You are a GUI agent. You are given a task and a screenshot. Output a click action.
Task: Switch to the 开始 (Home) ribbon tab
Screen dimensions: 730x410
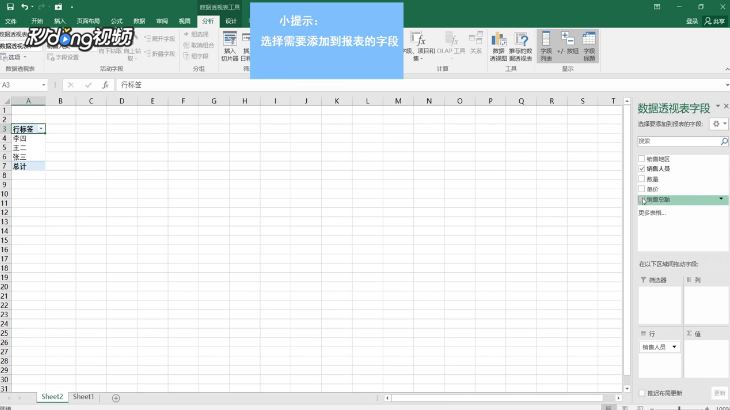37,21
